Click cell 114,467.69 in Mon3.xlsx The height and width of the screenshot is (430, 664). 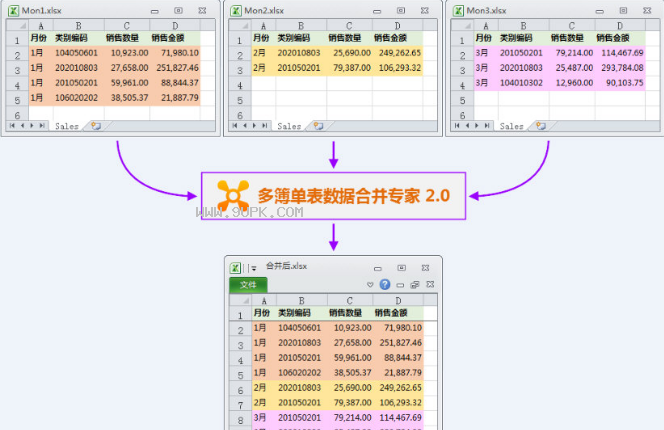click(622, 53)
